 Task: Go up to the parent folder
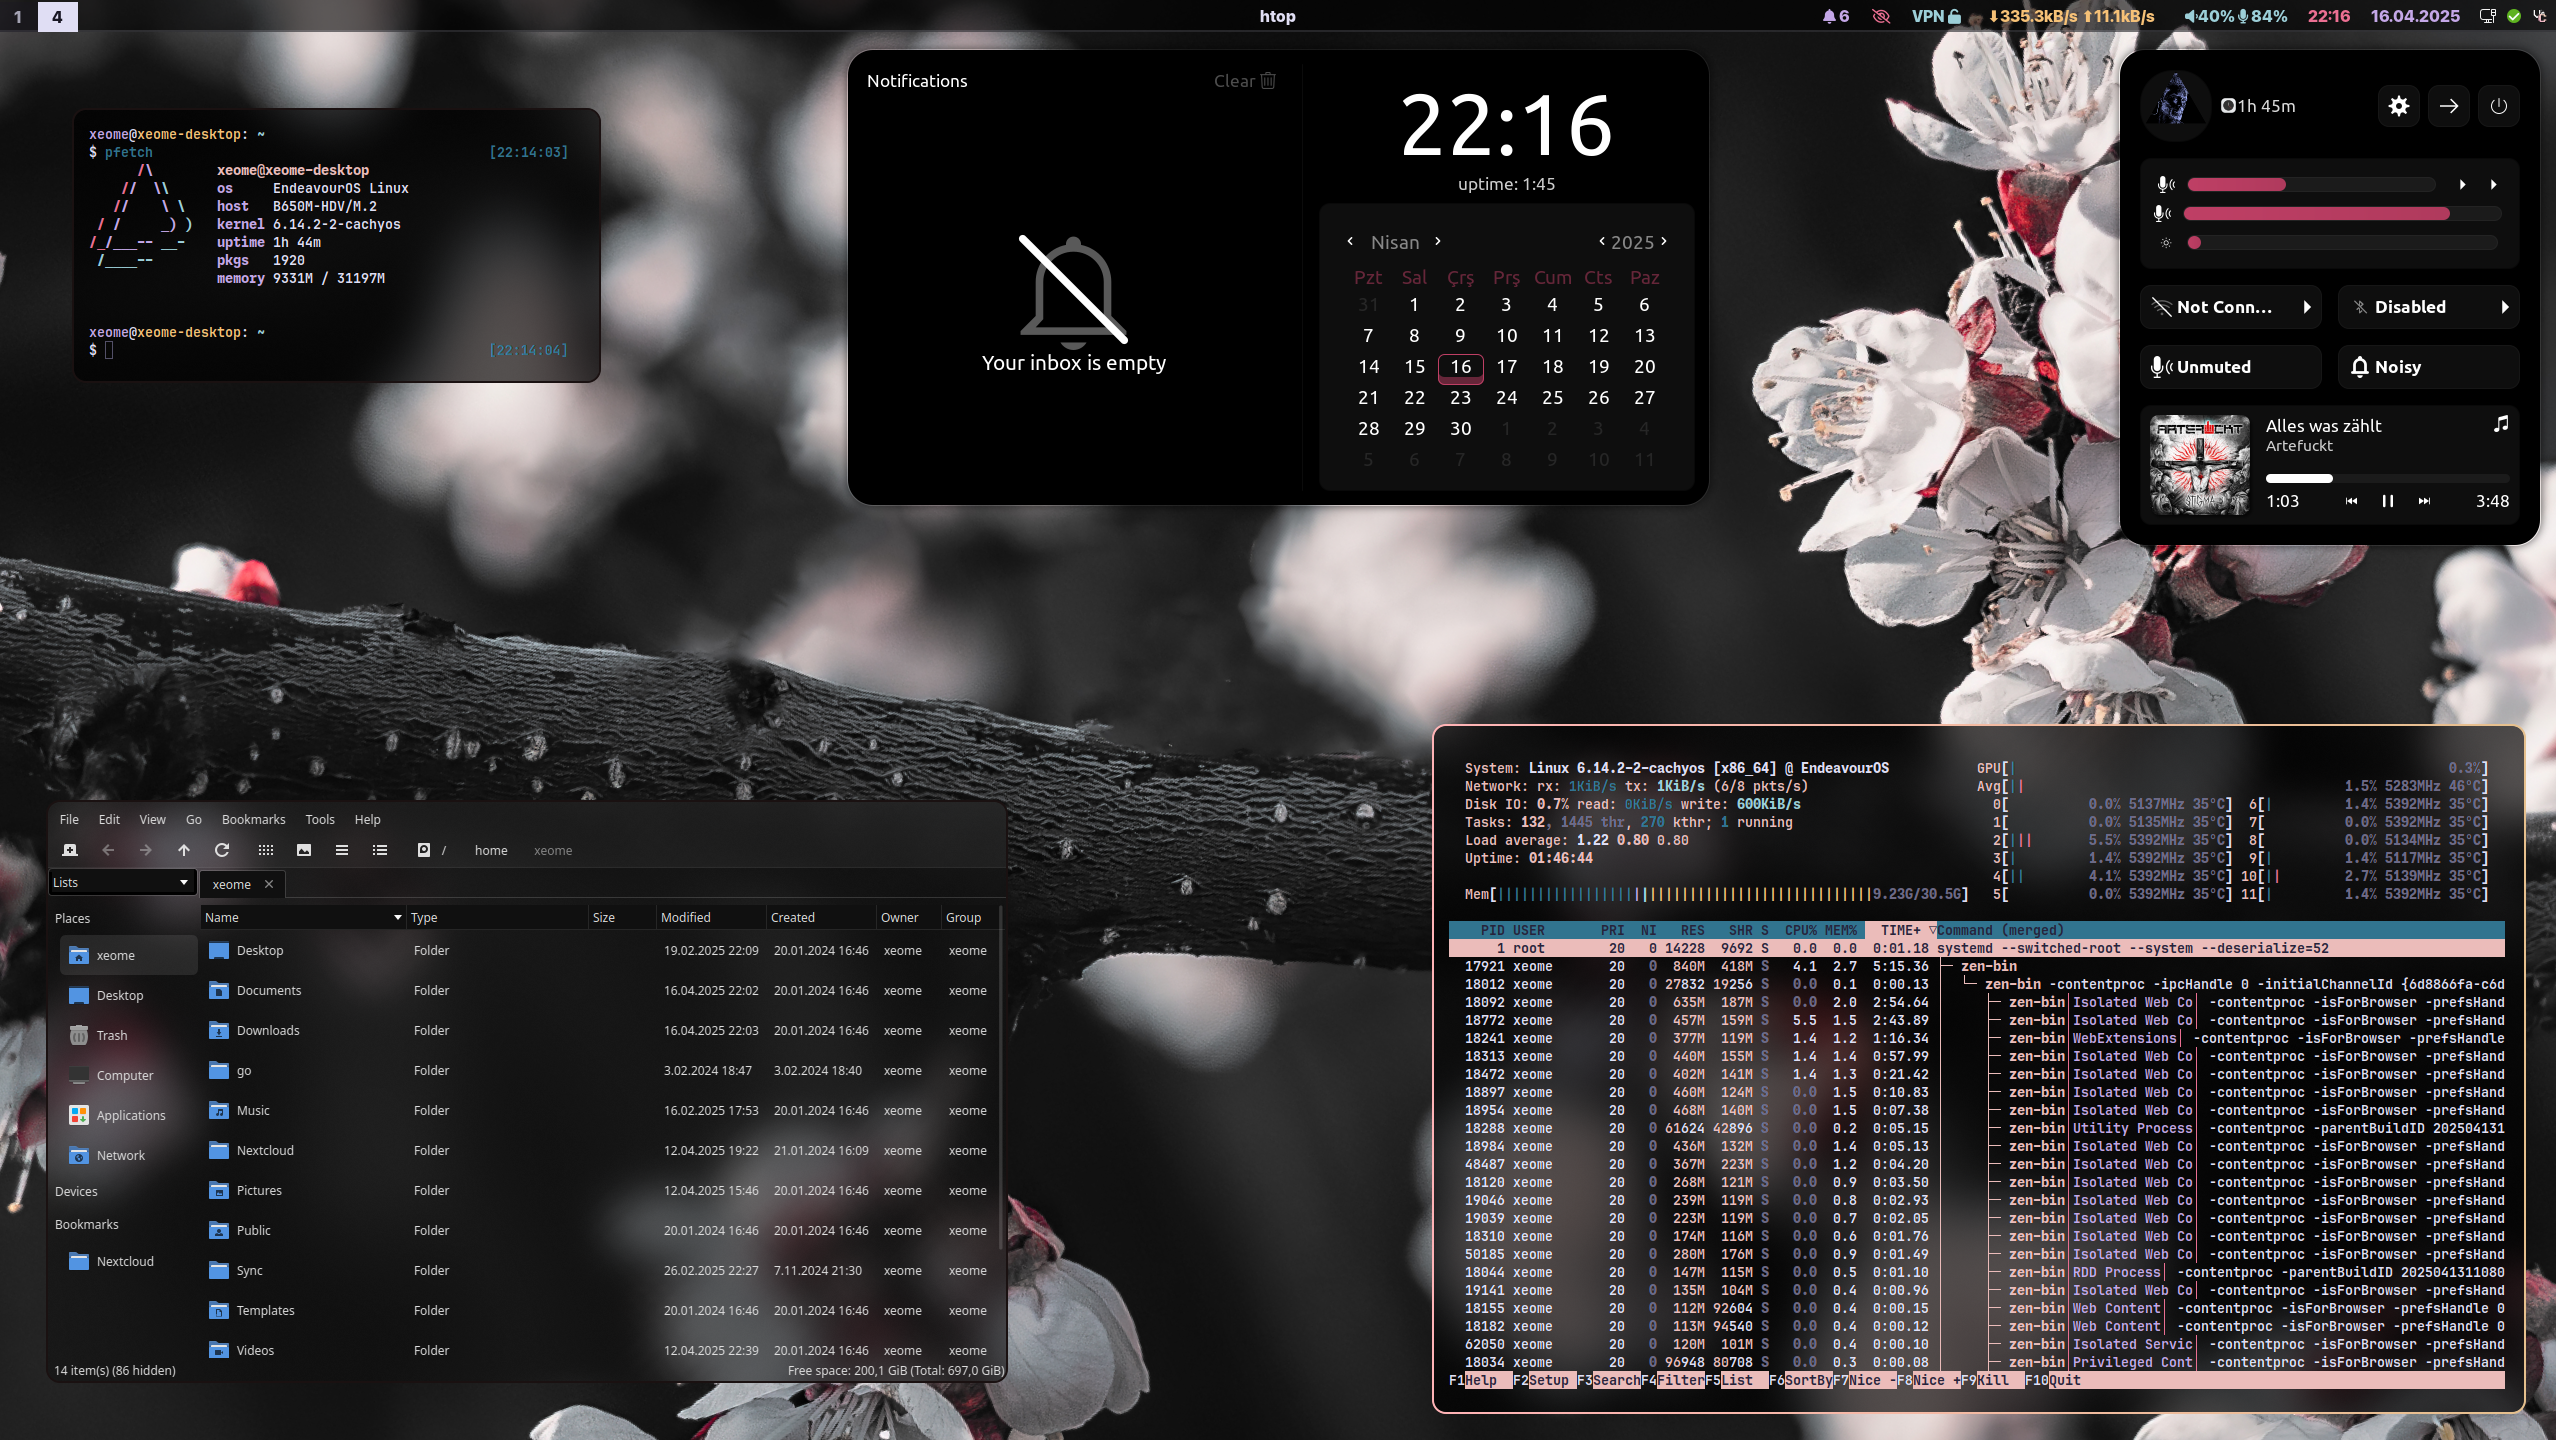click(x=184, y=850)
